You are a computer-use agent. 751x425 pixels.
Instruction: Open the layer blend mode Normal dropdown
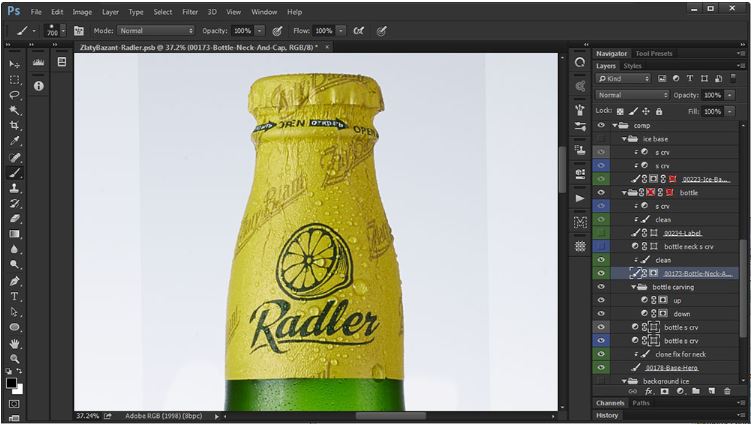pyautogui.click(x=632, y=95)
